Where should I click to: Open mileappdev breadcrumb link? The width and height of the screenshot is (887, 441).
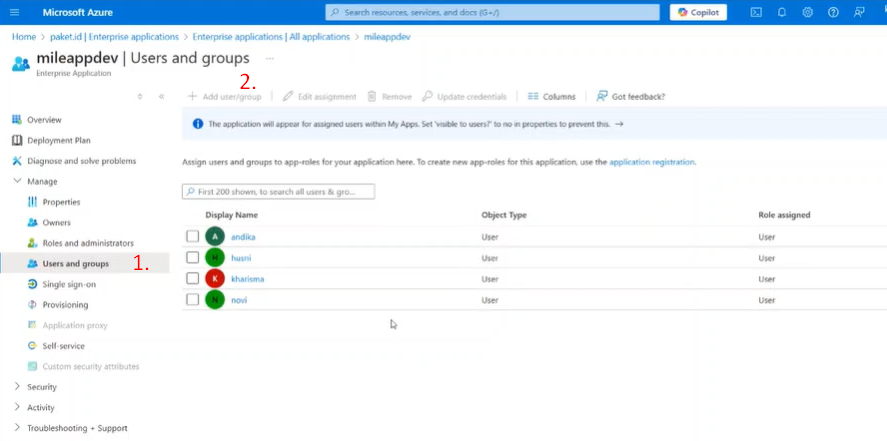pos(387,37)
